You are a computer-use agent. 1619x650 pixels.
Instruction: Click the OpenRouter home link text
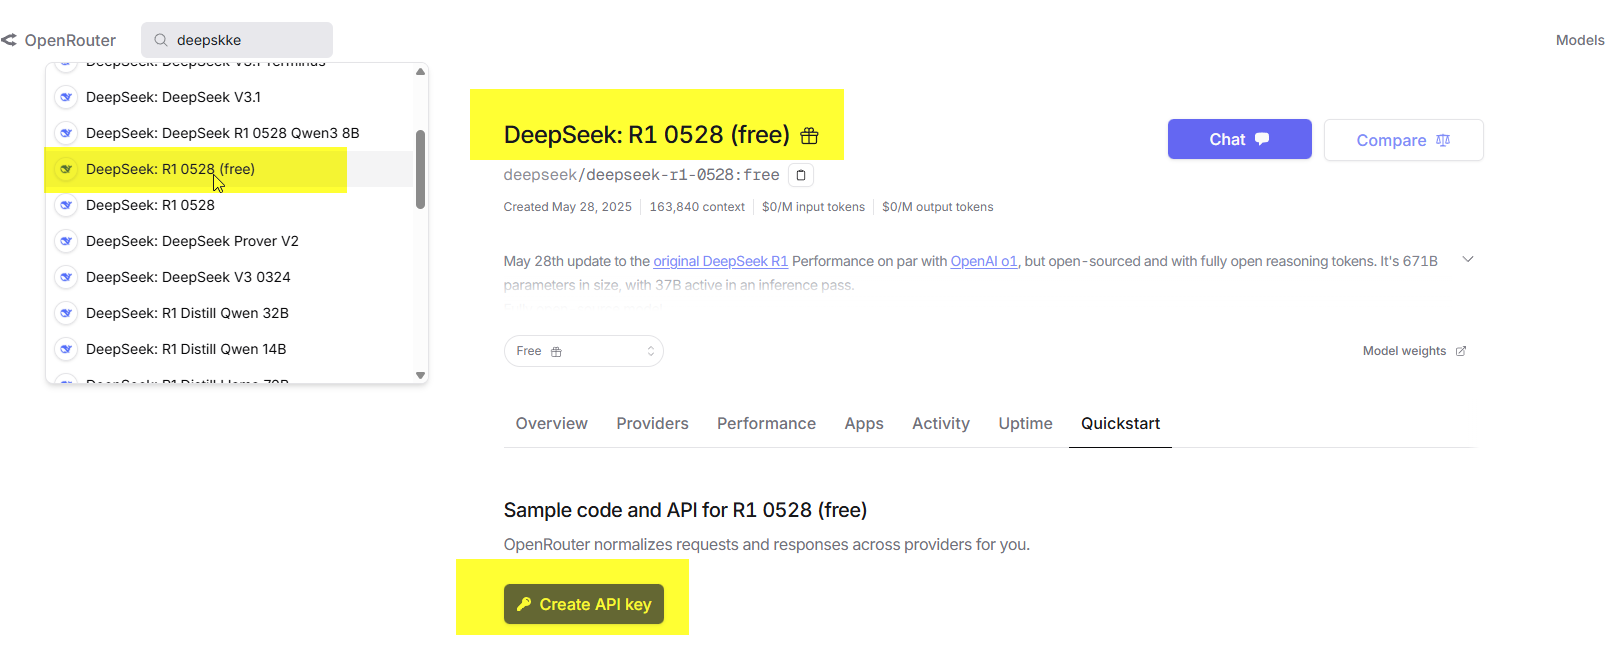pos(70,40)
